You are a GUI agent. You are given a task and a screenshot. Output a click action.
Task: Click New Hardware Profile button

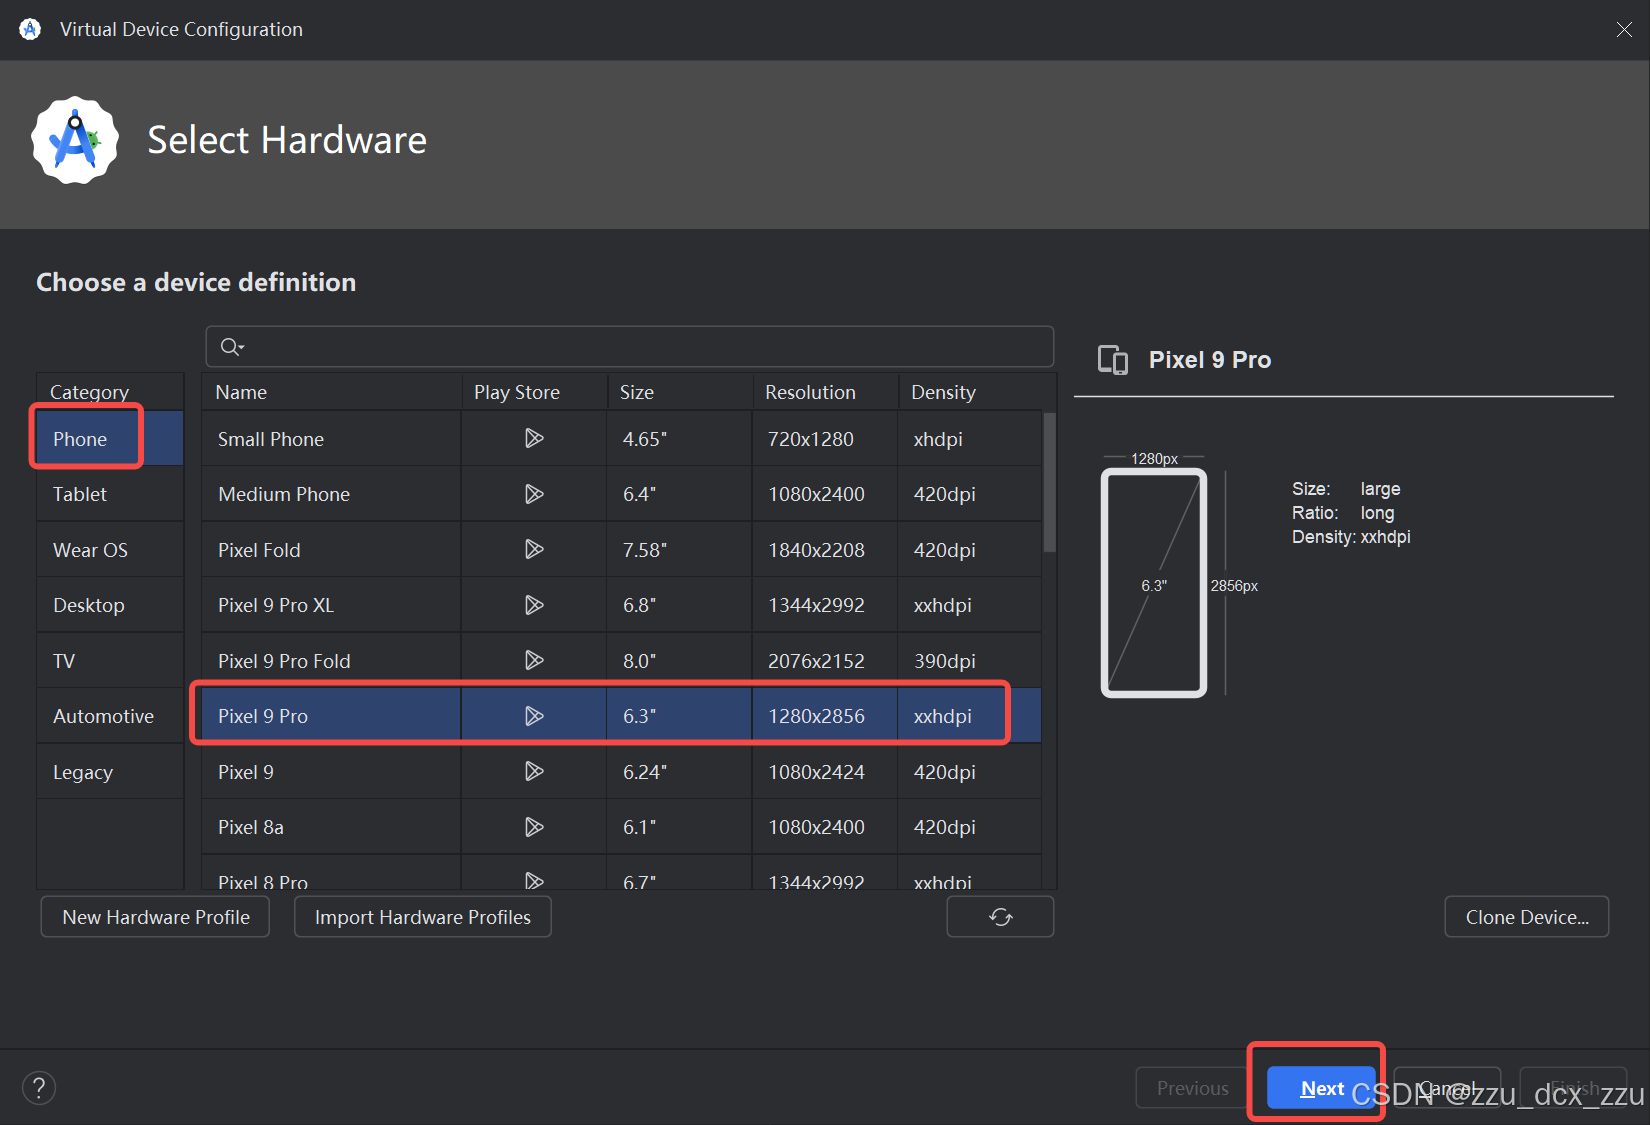(155, 917)
